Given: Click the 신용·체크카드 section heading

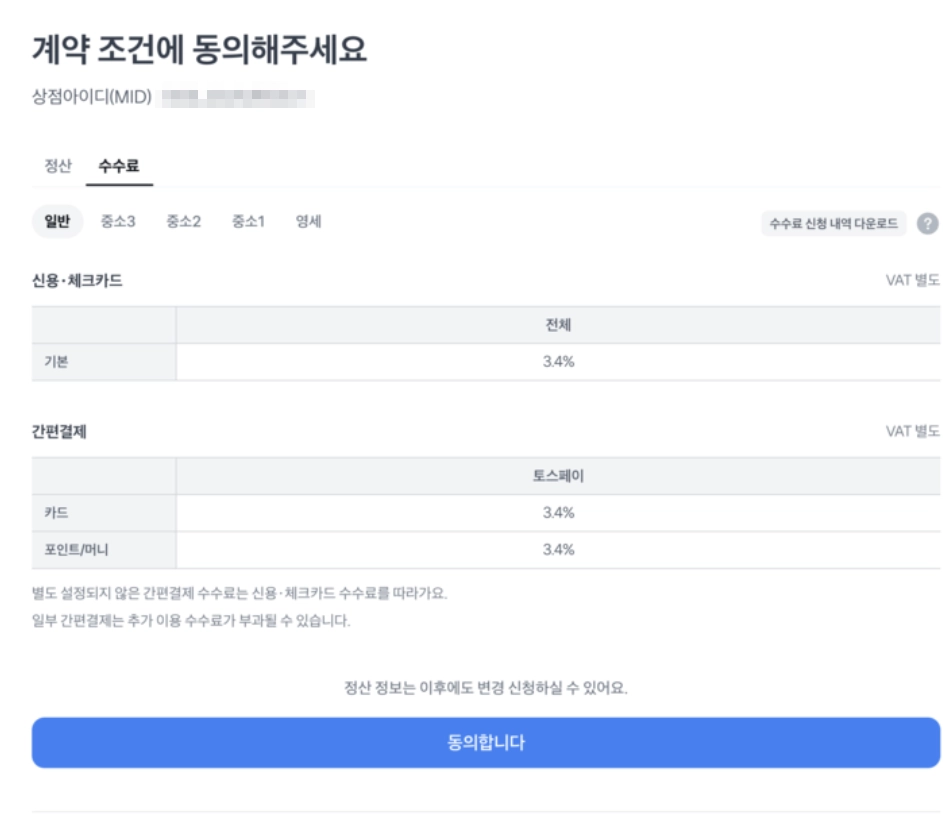Looking at the screenshot, I should click(77, 281).
